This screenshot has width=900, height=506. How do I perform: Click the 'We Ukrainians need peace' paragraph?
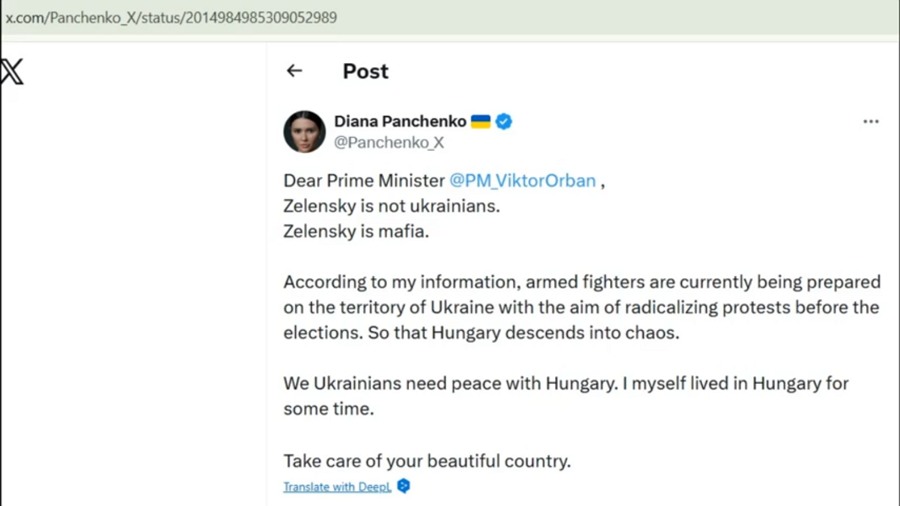(565, 396)
